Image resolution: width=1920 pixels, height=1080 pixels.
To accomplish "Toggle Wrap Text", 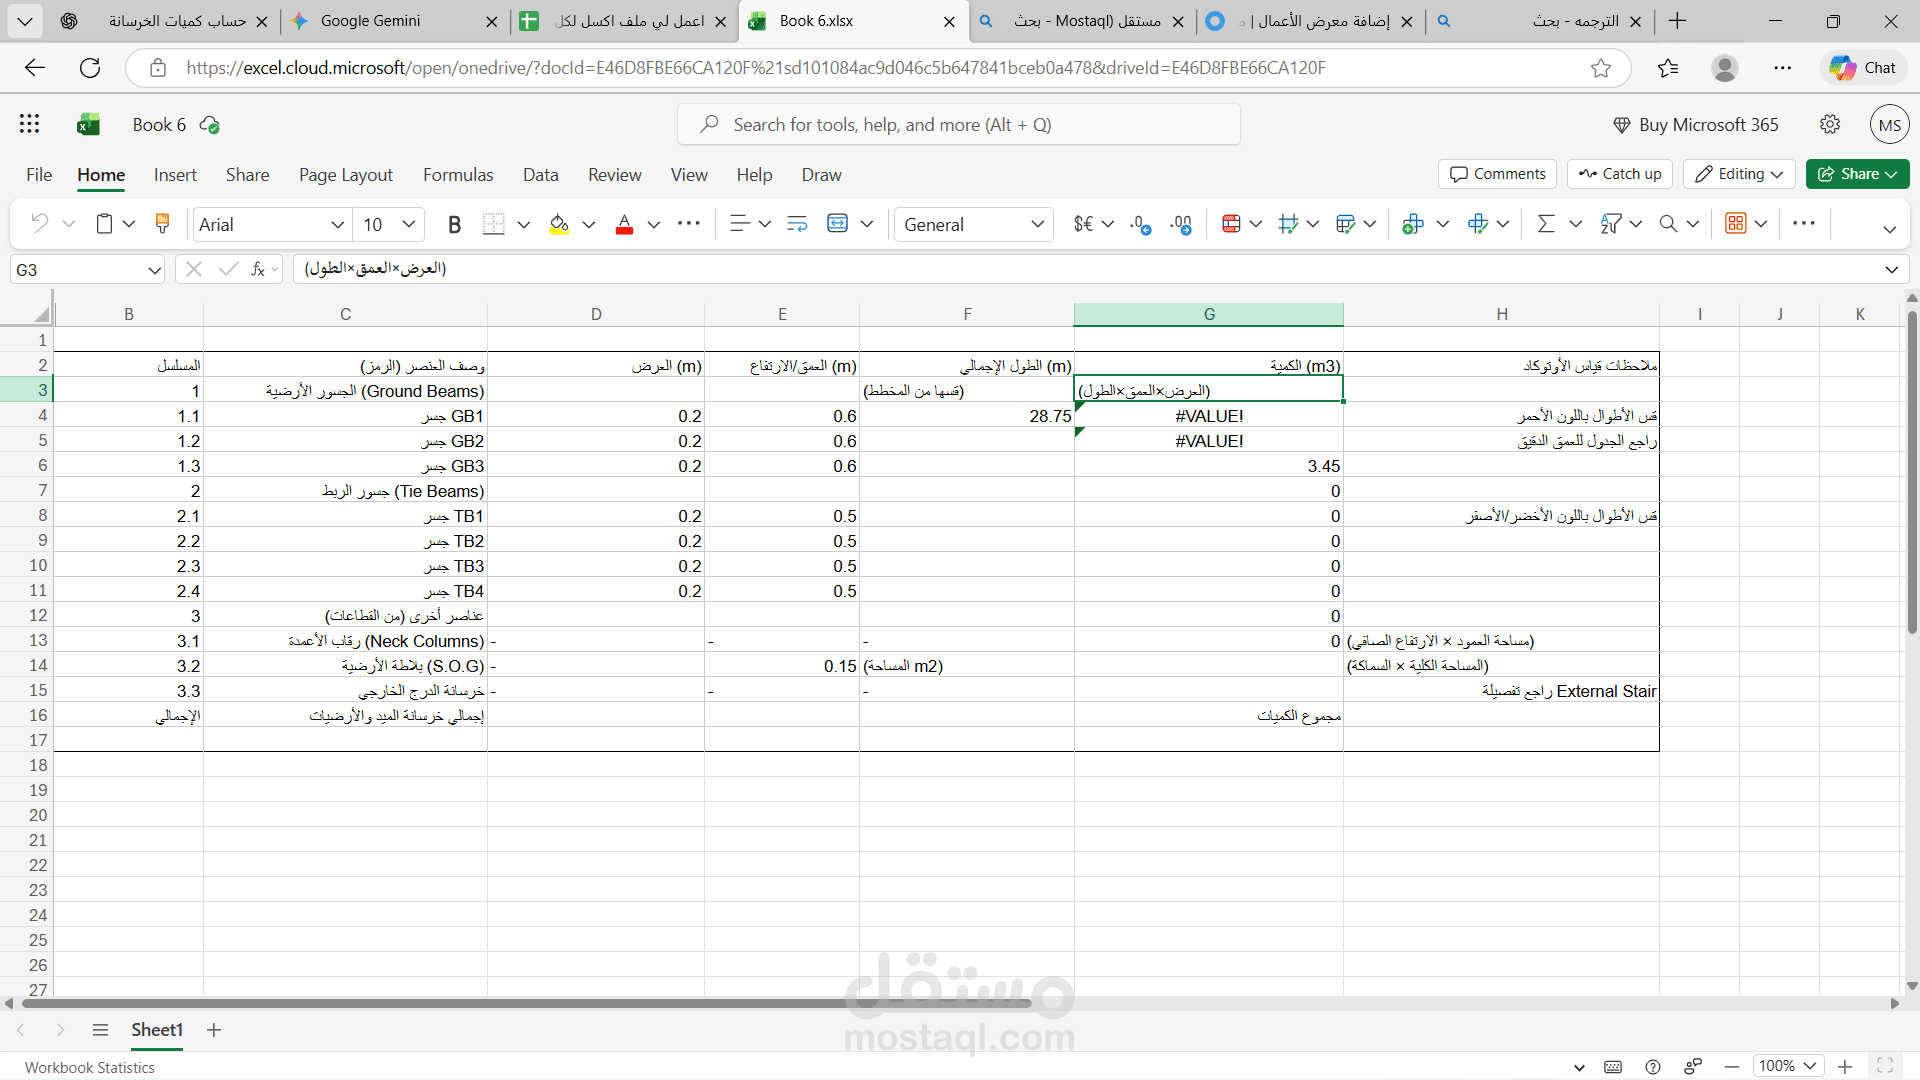I will click(797, 224).
